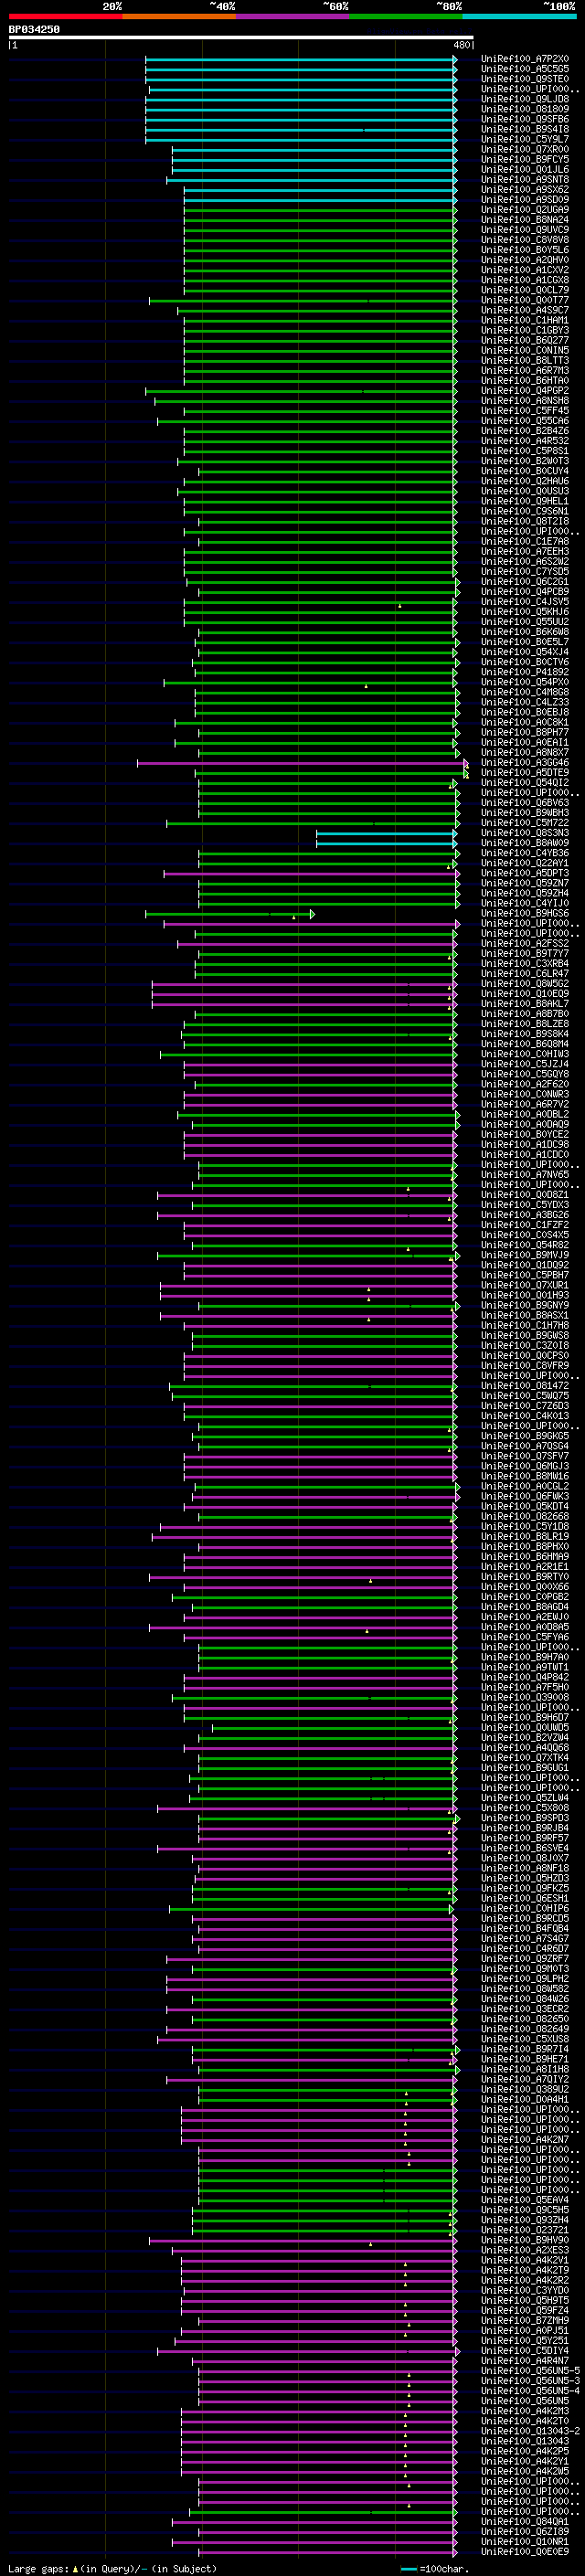Click the cyan ~100% identity legend segment
This screenshot has height=2576, width=585.
[520, 16]
